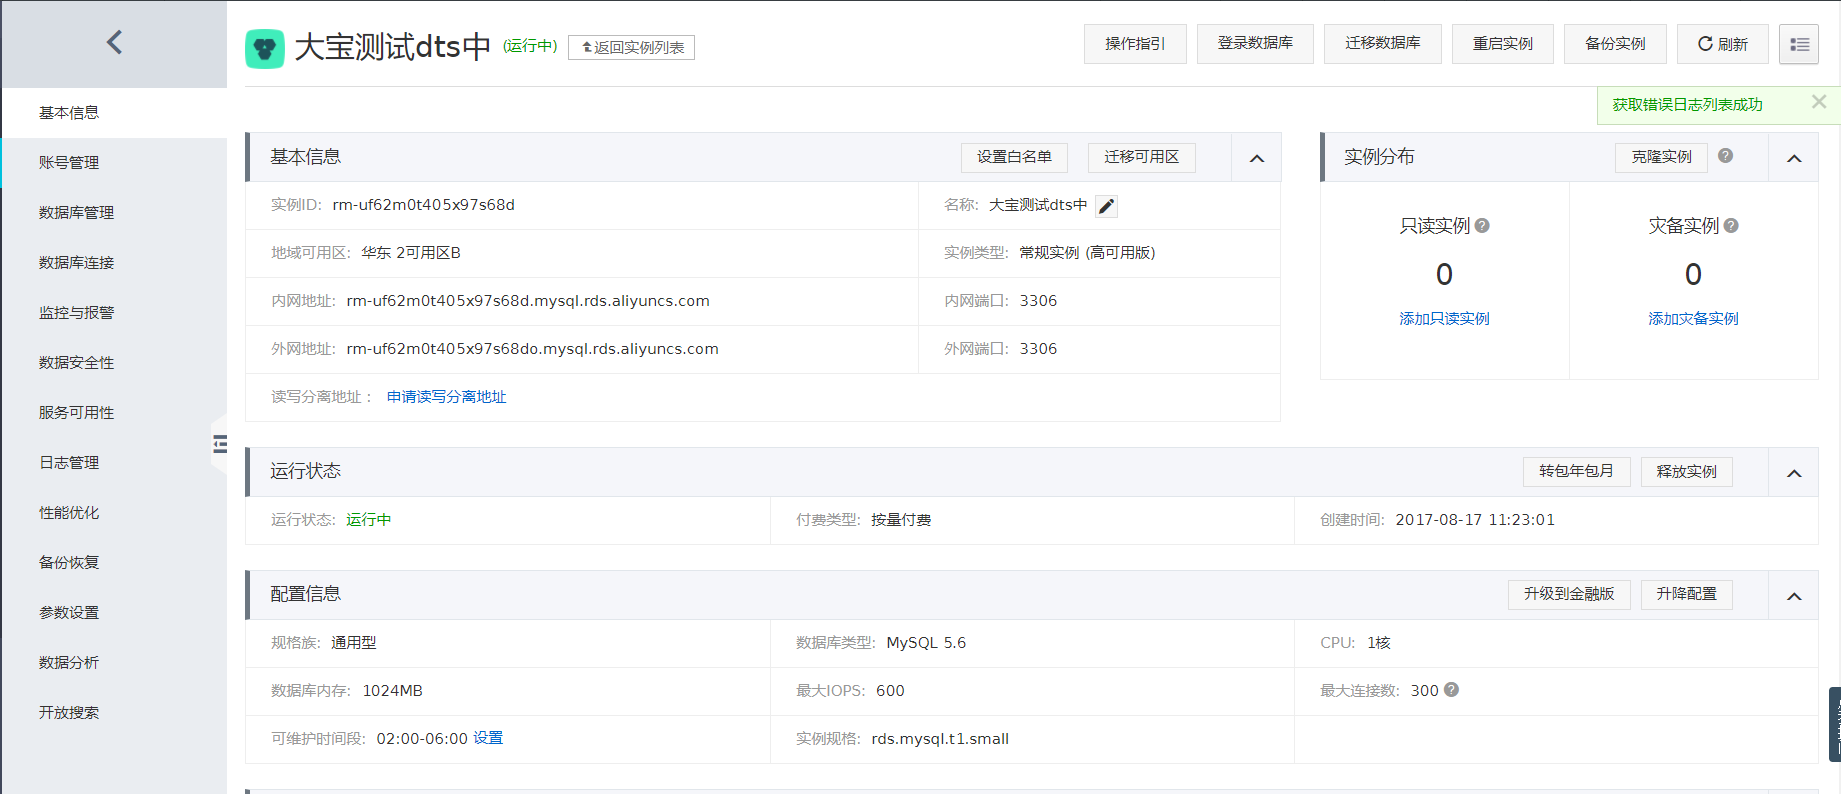Image resolution: width=1841 pixels, height=794 pixels.
Task: Click 设置 link for maintenance window
Action: [x=488, y=738]
